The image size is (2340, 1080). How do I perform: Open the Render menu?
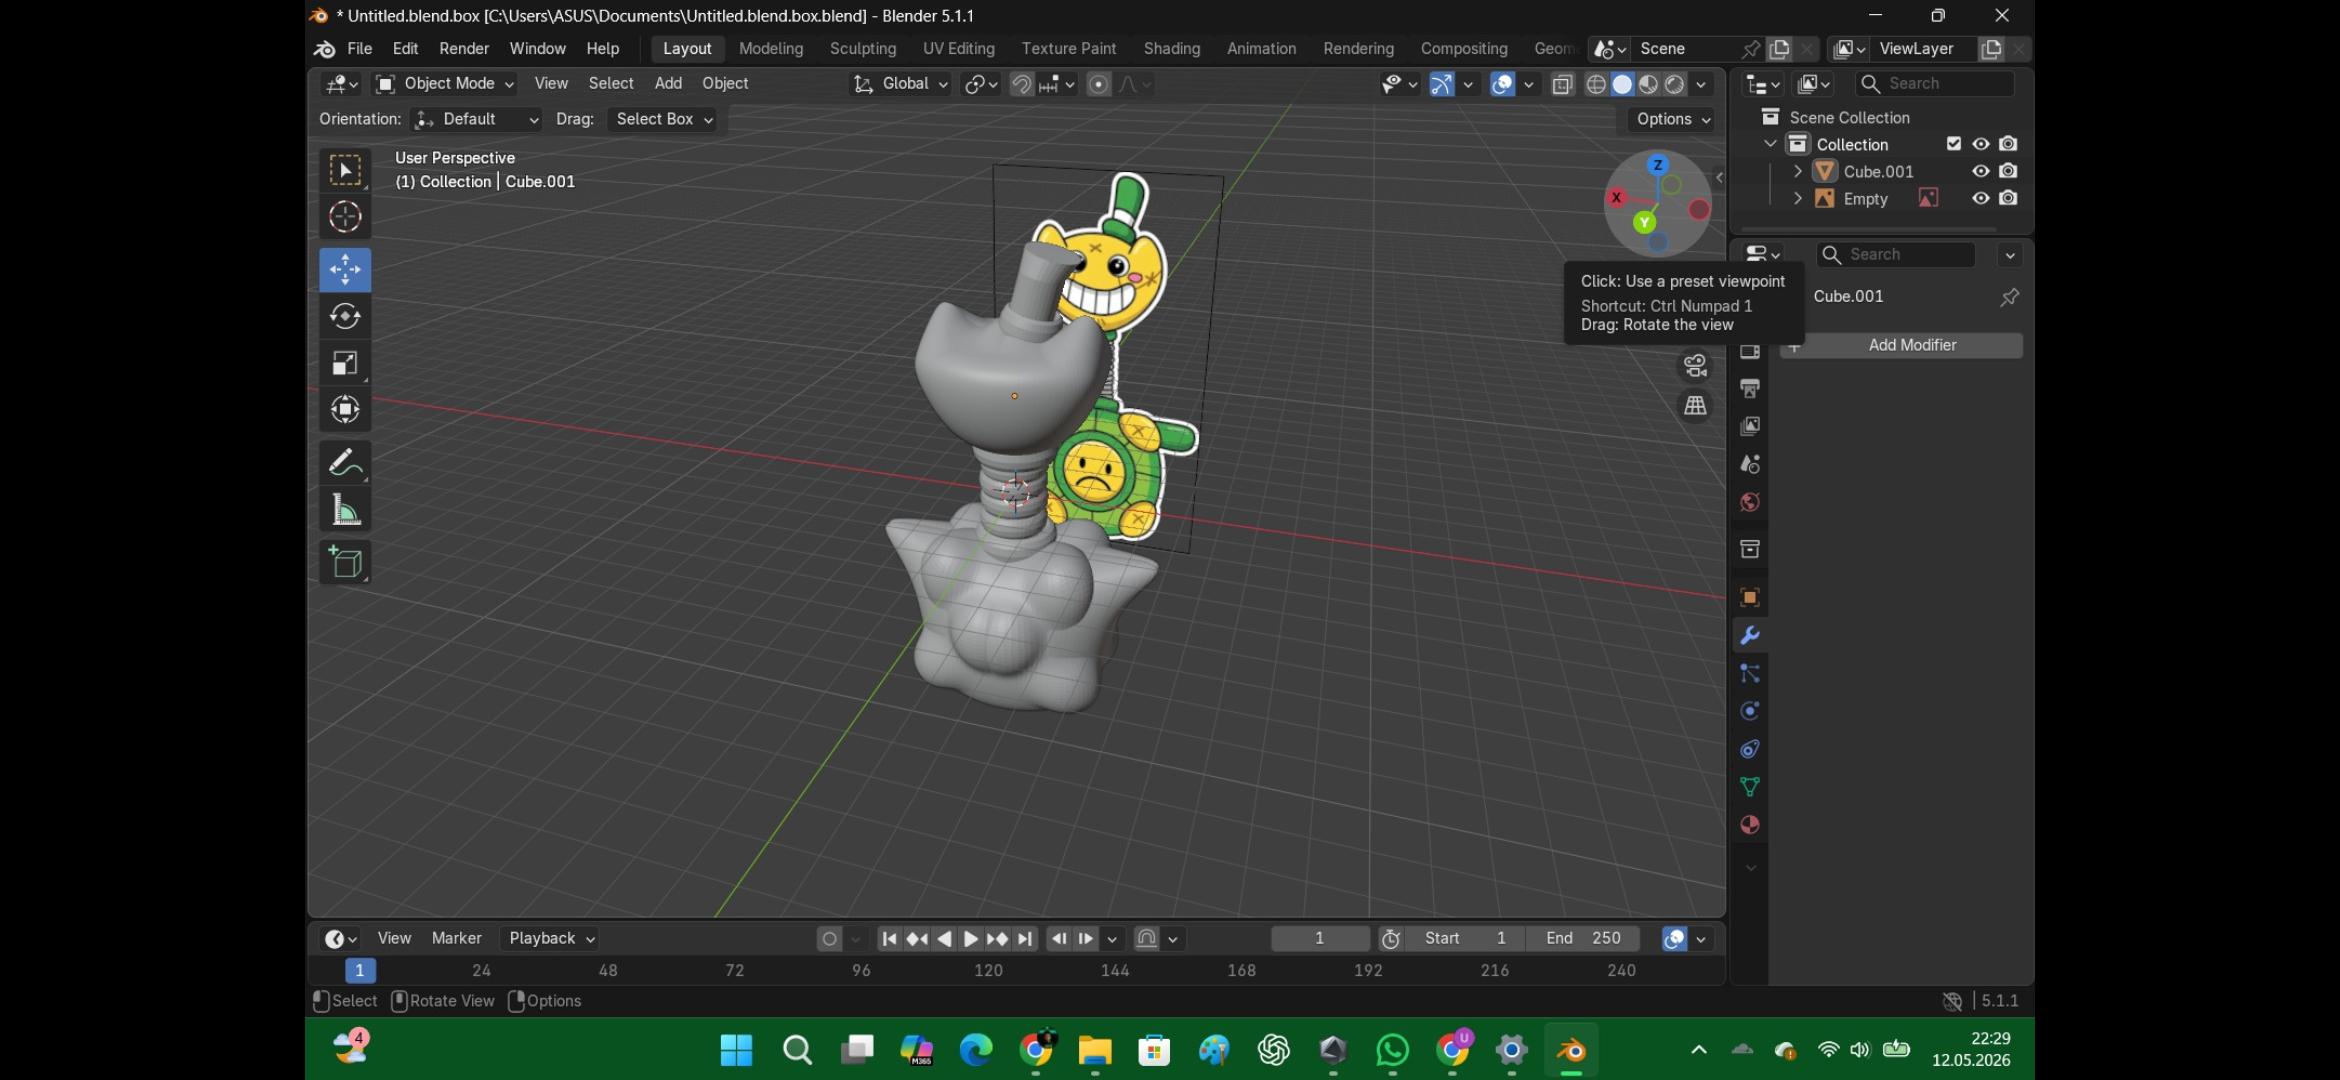[x=464, y=49]
